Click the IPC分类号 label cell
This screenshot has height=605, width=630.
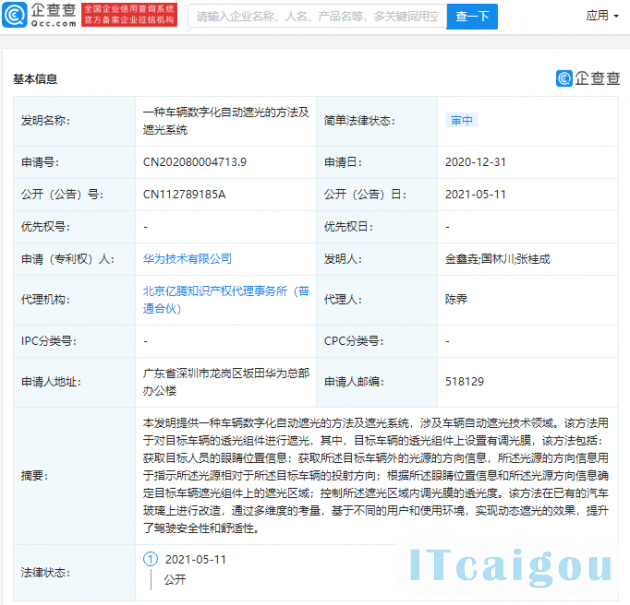[x=74, y=341]
